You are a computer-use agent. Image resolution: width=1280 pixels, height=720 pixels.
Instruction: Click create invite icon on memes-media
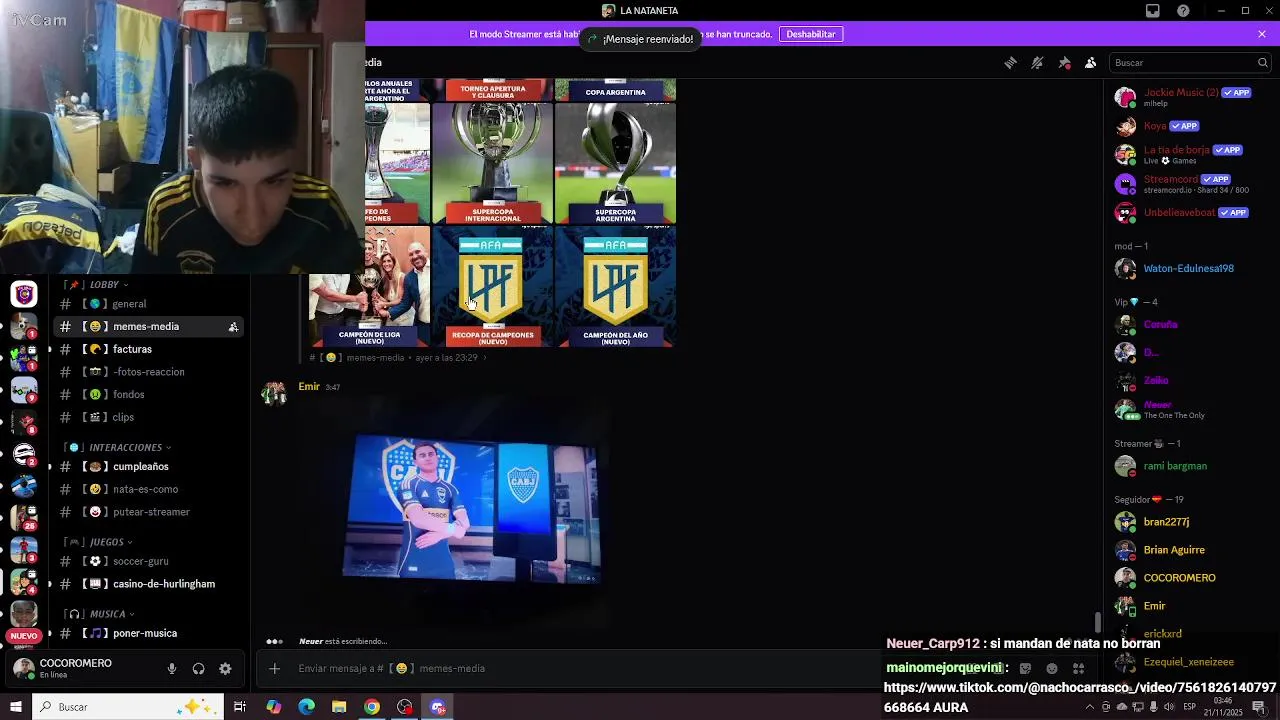click(233, 327)
